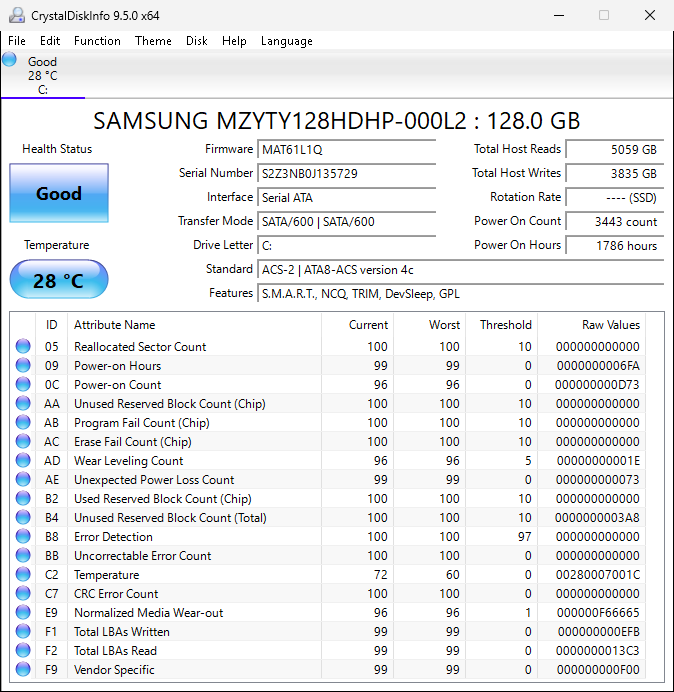The image size is (674, 692).
Task: Select the Vendor Specific attribute name
Action: tap(114, 669)
